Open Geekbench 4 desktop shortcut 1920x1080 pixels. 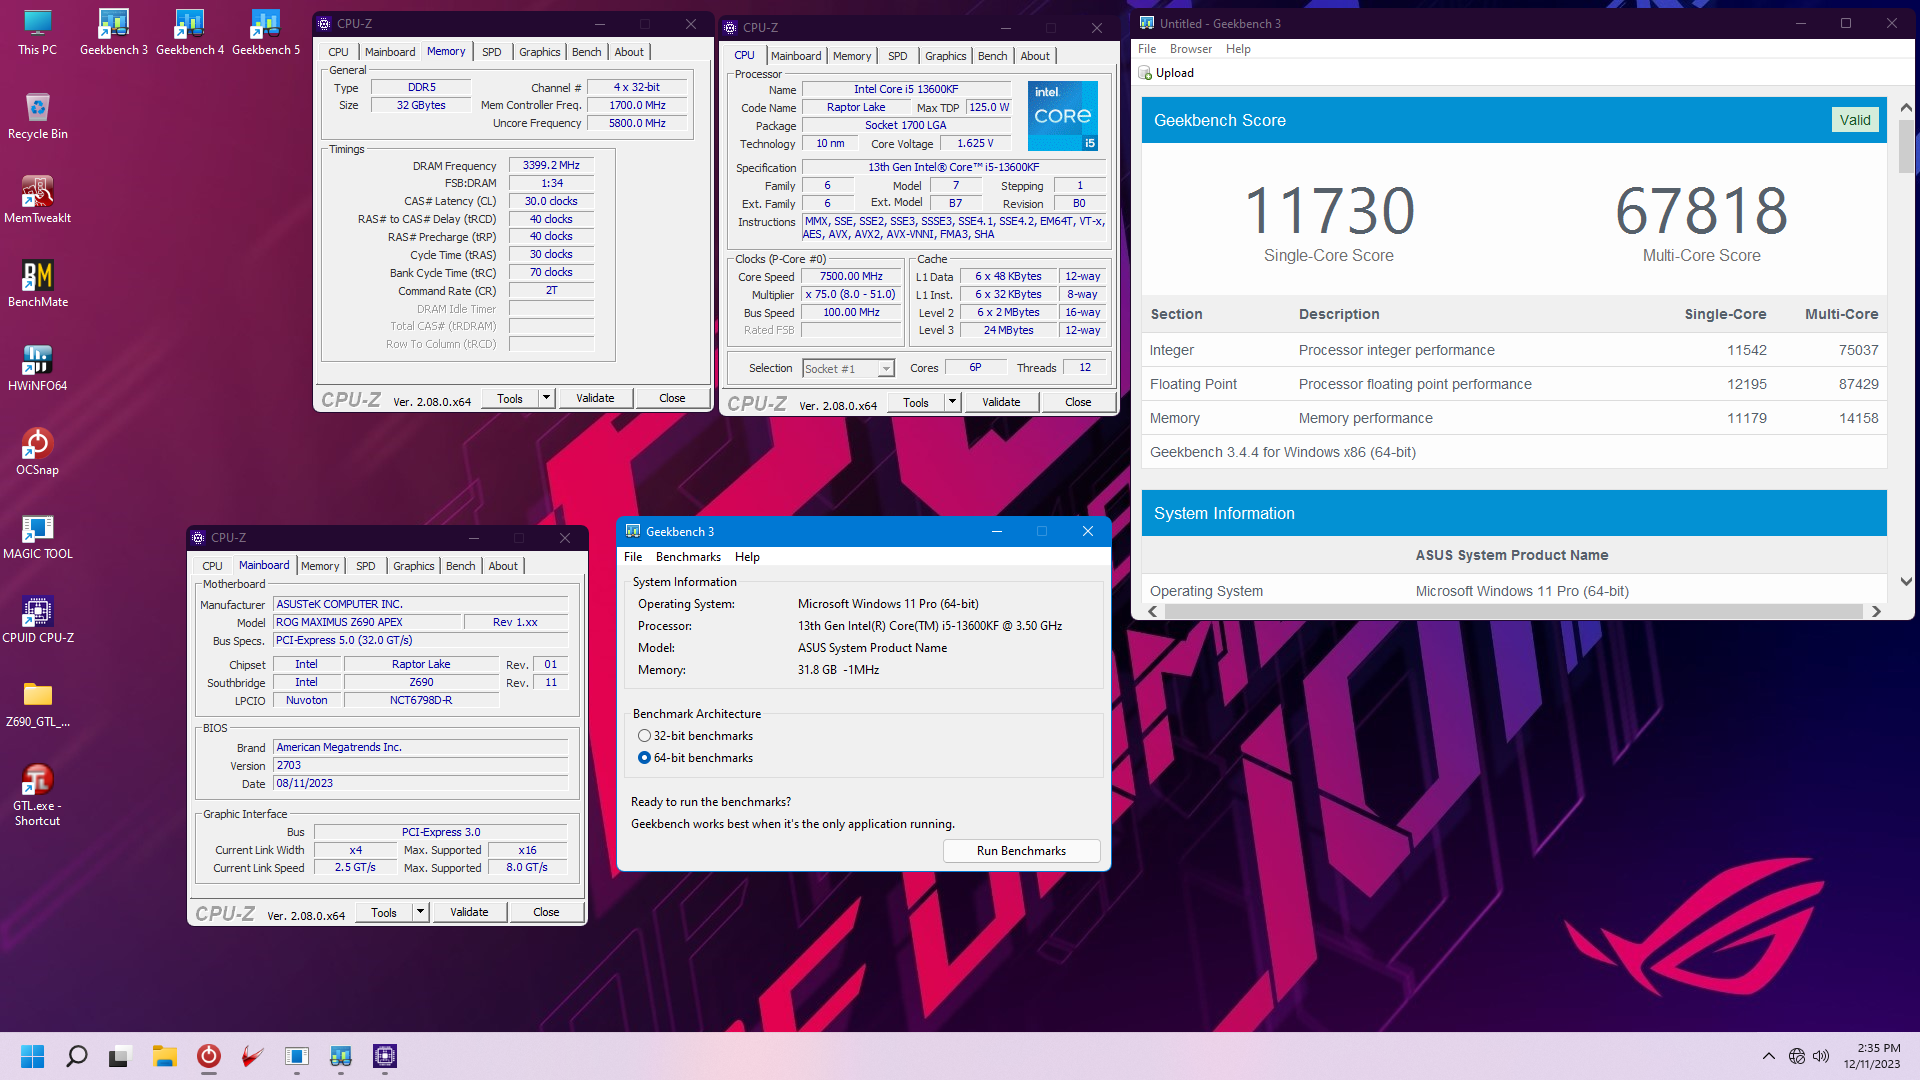(189, 31)
